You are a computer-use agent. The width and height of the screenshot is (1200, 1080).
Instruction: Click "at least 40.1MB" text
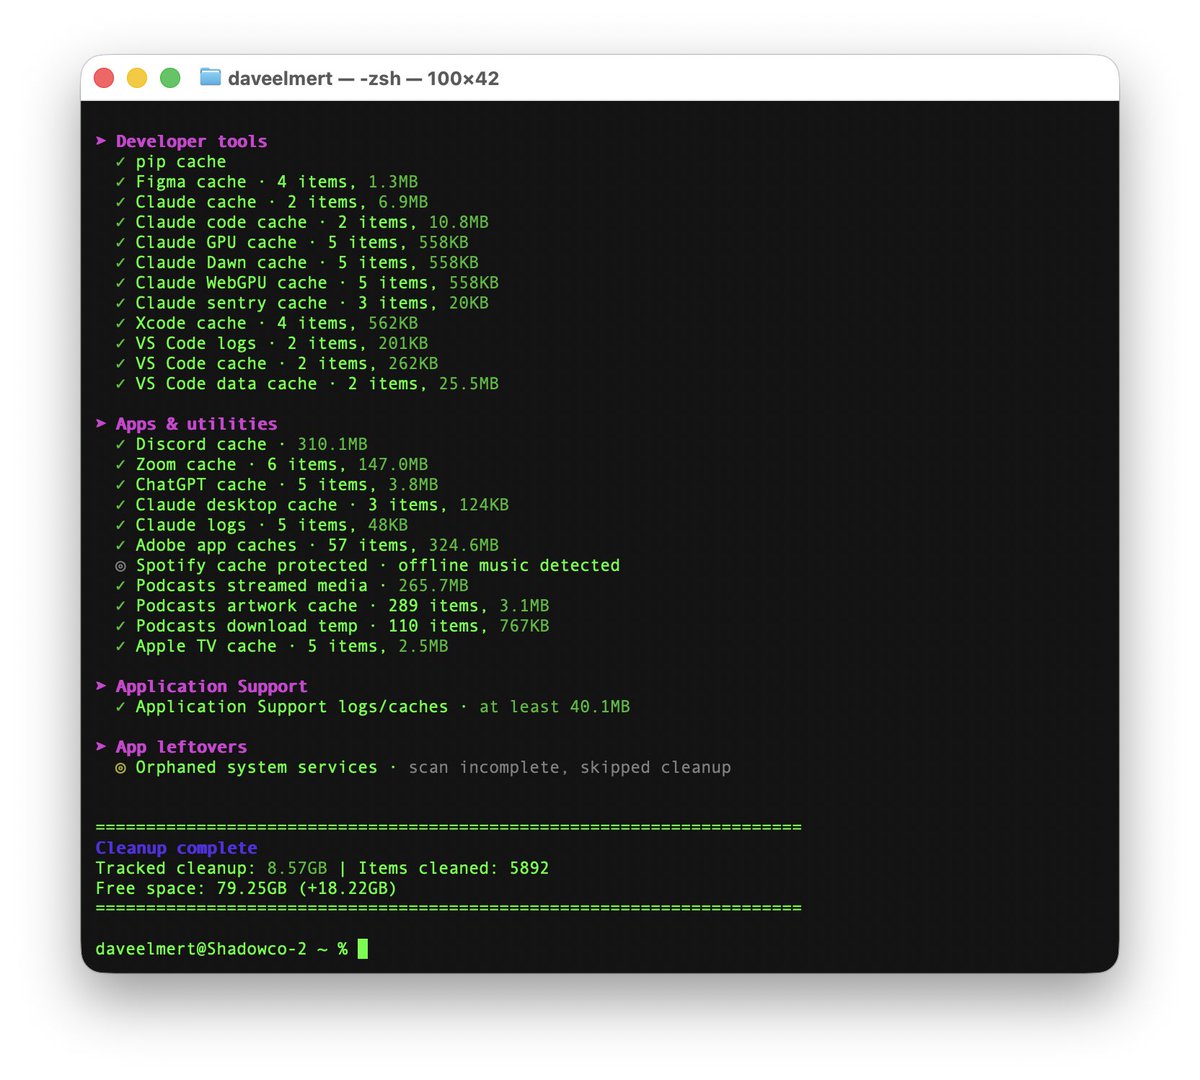pos(554,707)
